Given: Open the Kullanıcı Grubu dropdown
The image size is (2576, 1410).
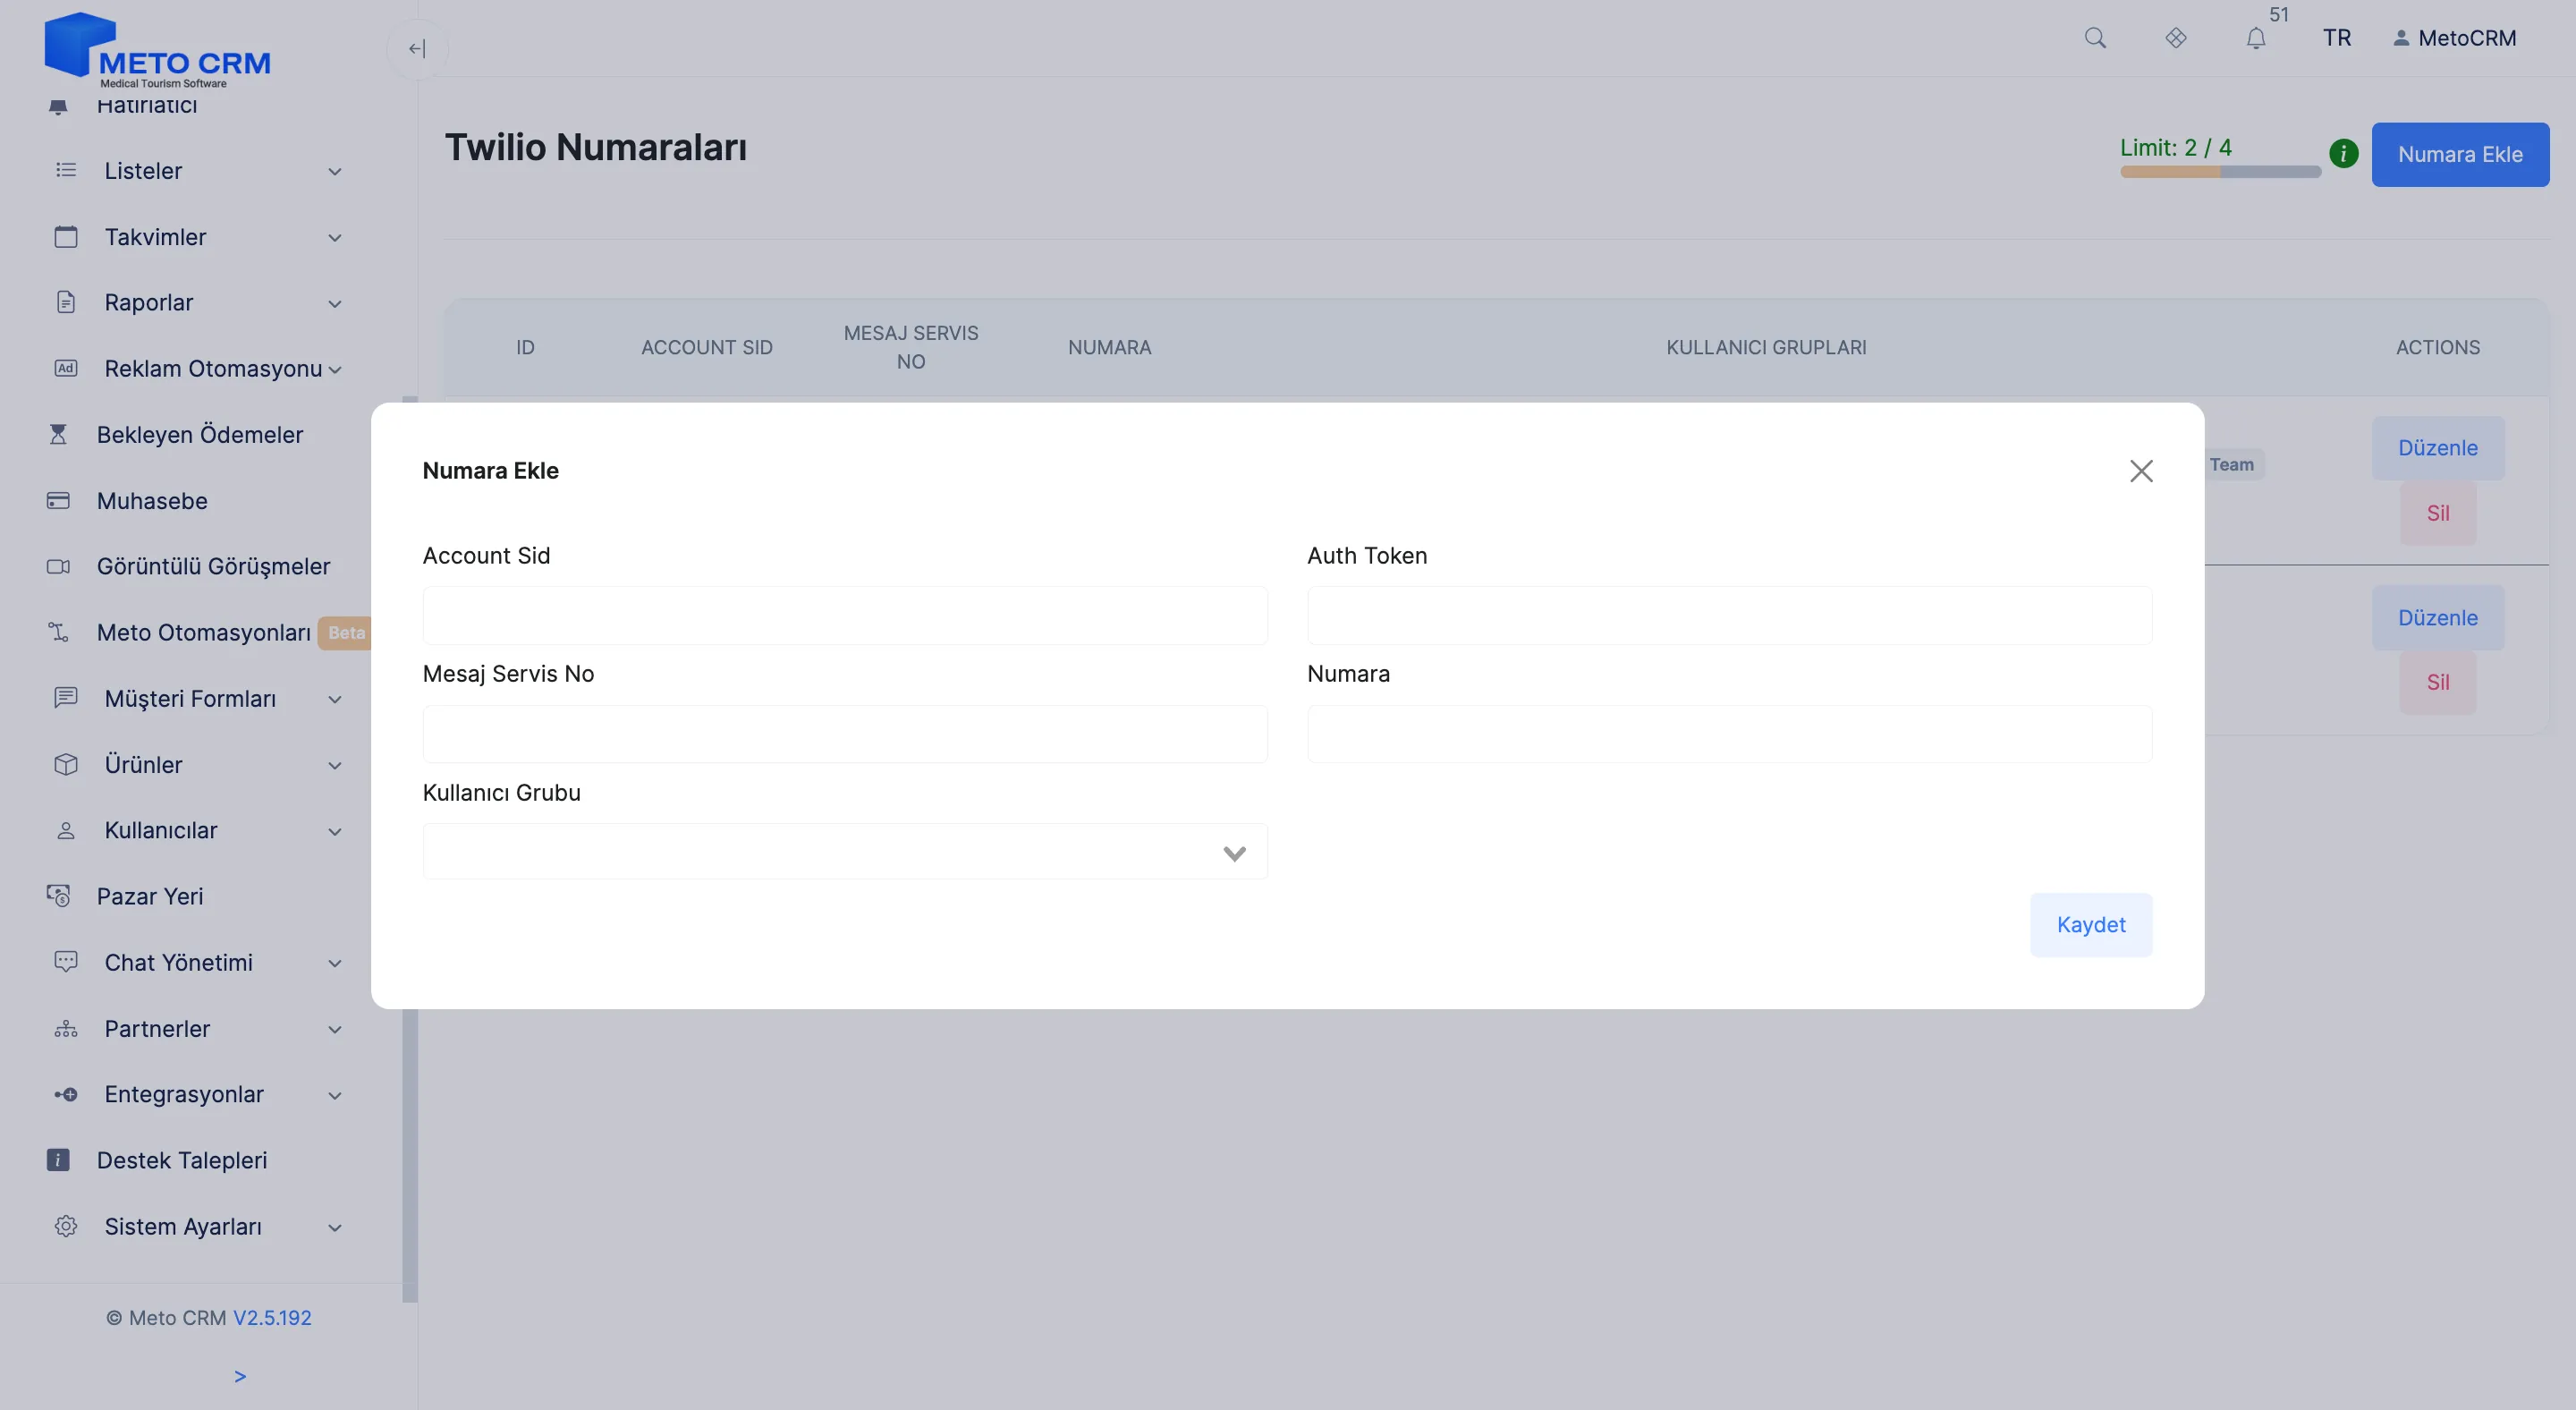Looking at the screenshot, I should tap(845, 852).
